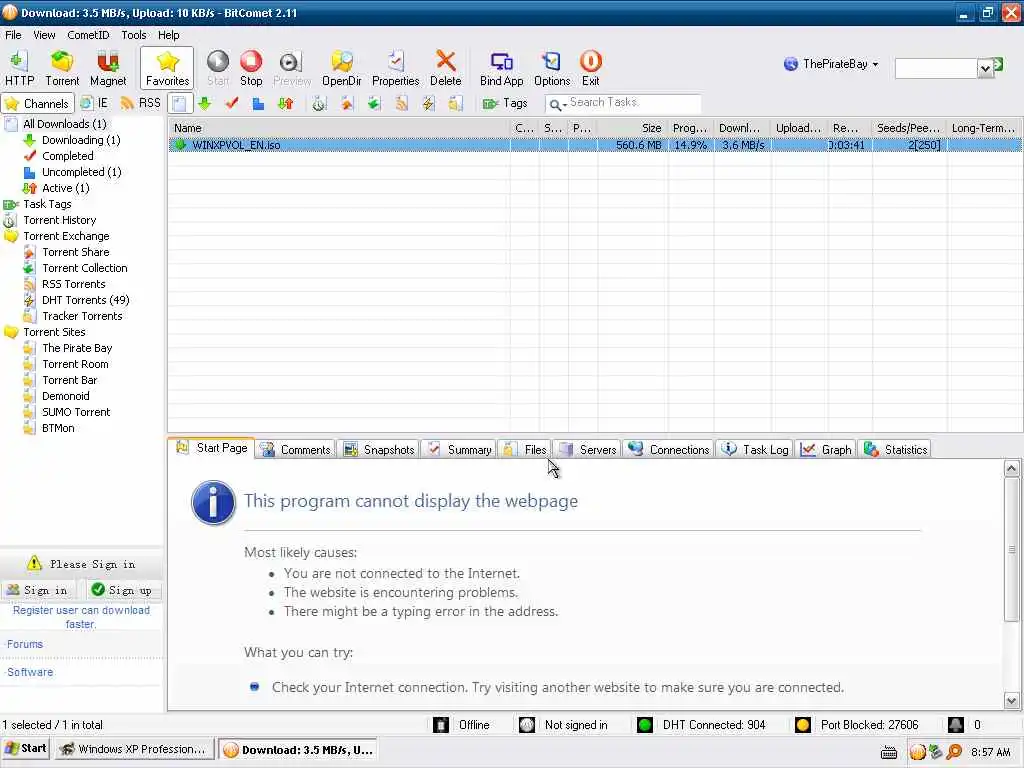Open the Software link

[x=30, y=672]
